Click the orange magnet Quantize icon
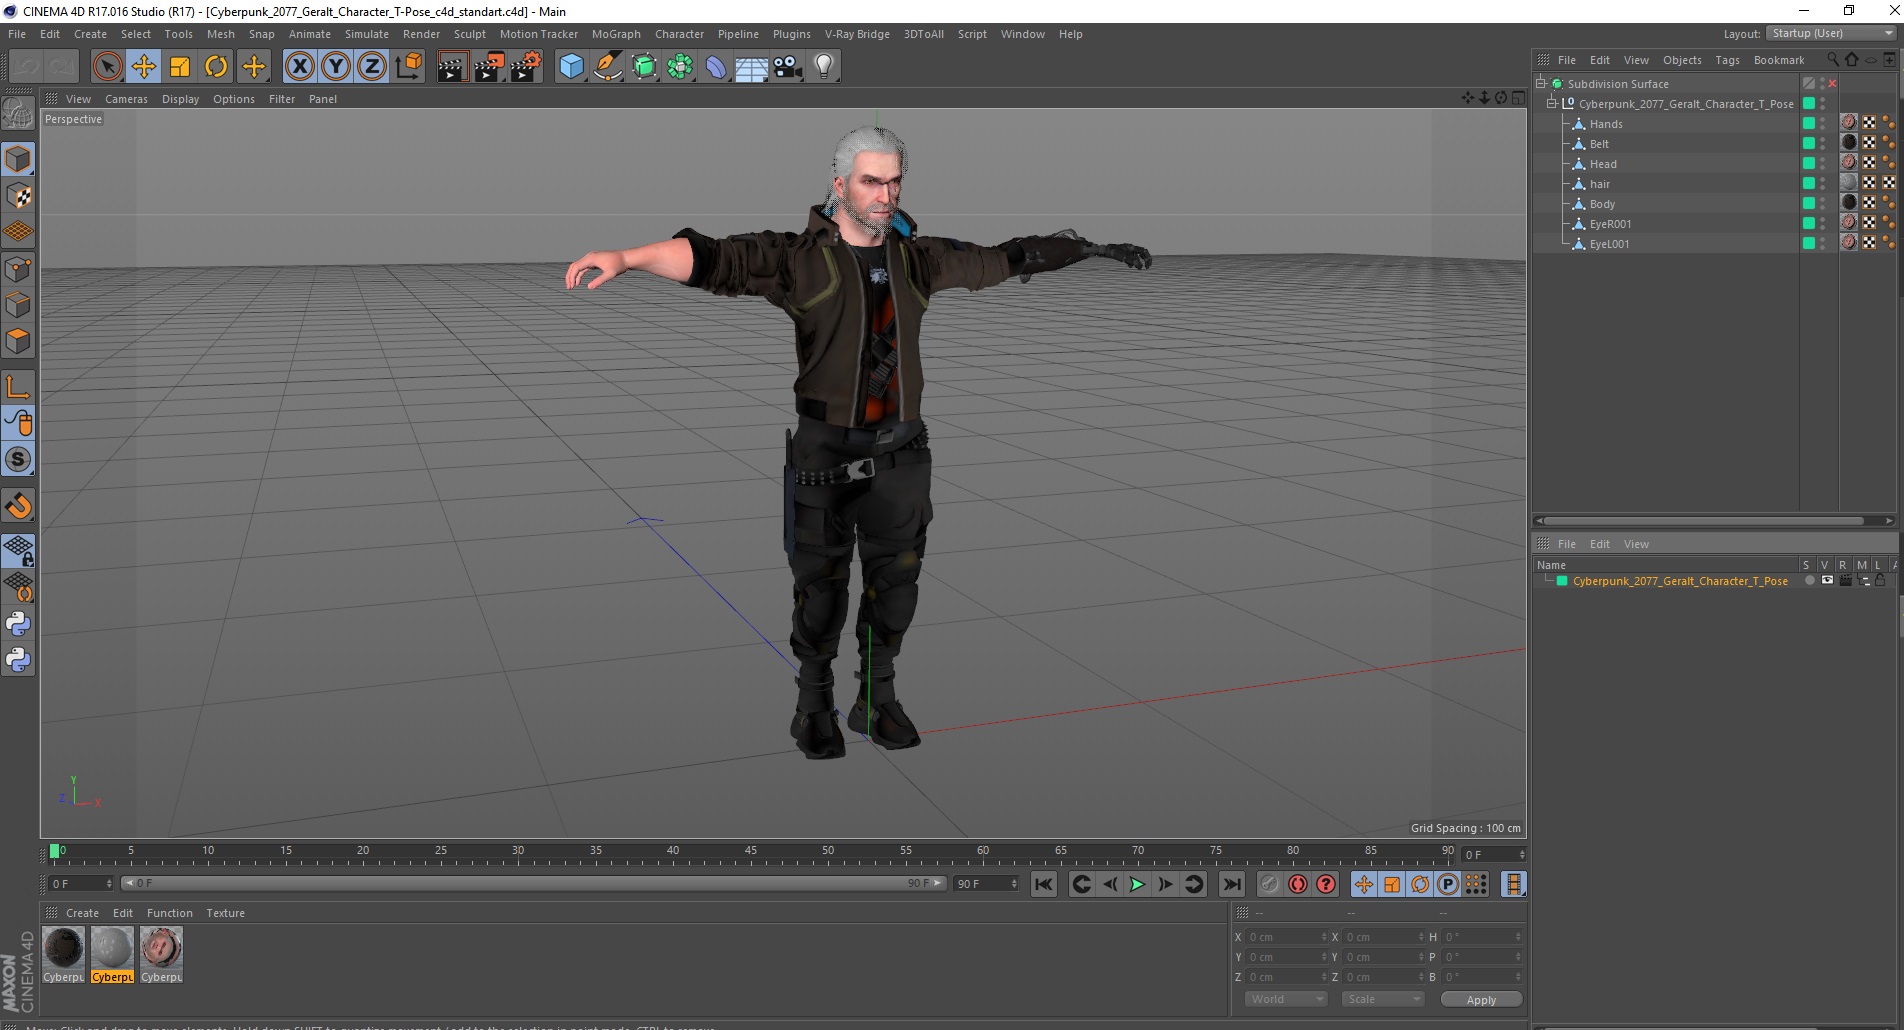This screenshot has width=1904, height=1030. click(x=18, y=505)
